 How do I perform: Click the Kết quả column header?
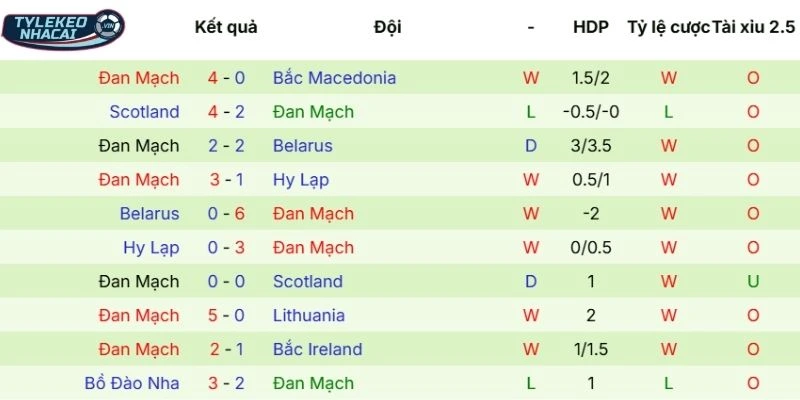point(225,27)
